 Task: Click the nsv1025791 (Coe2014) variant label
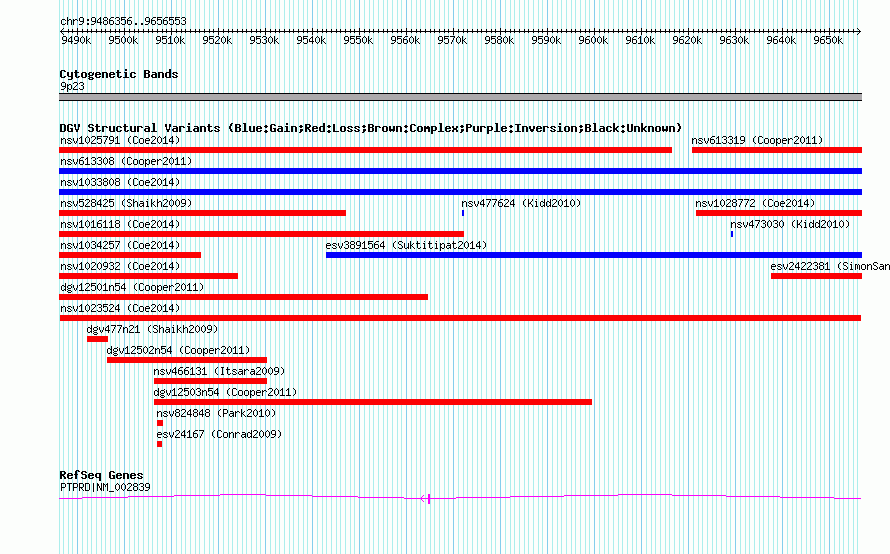120,140
